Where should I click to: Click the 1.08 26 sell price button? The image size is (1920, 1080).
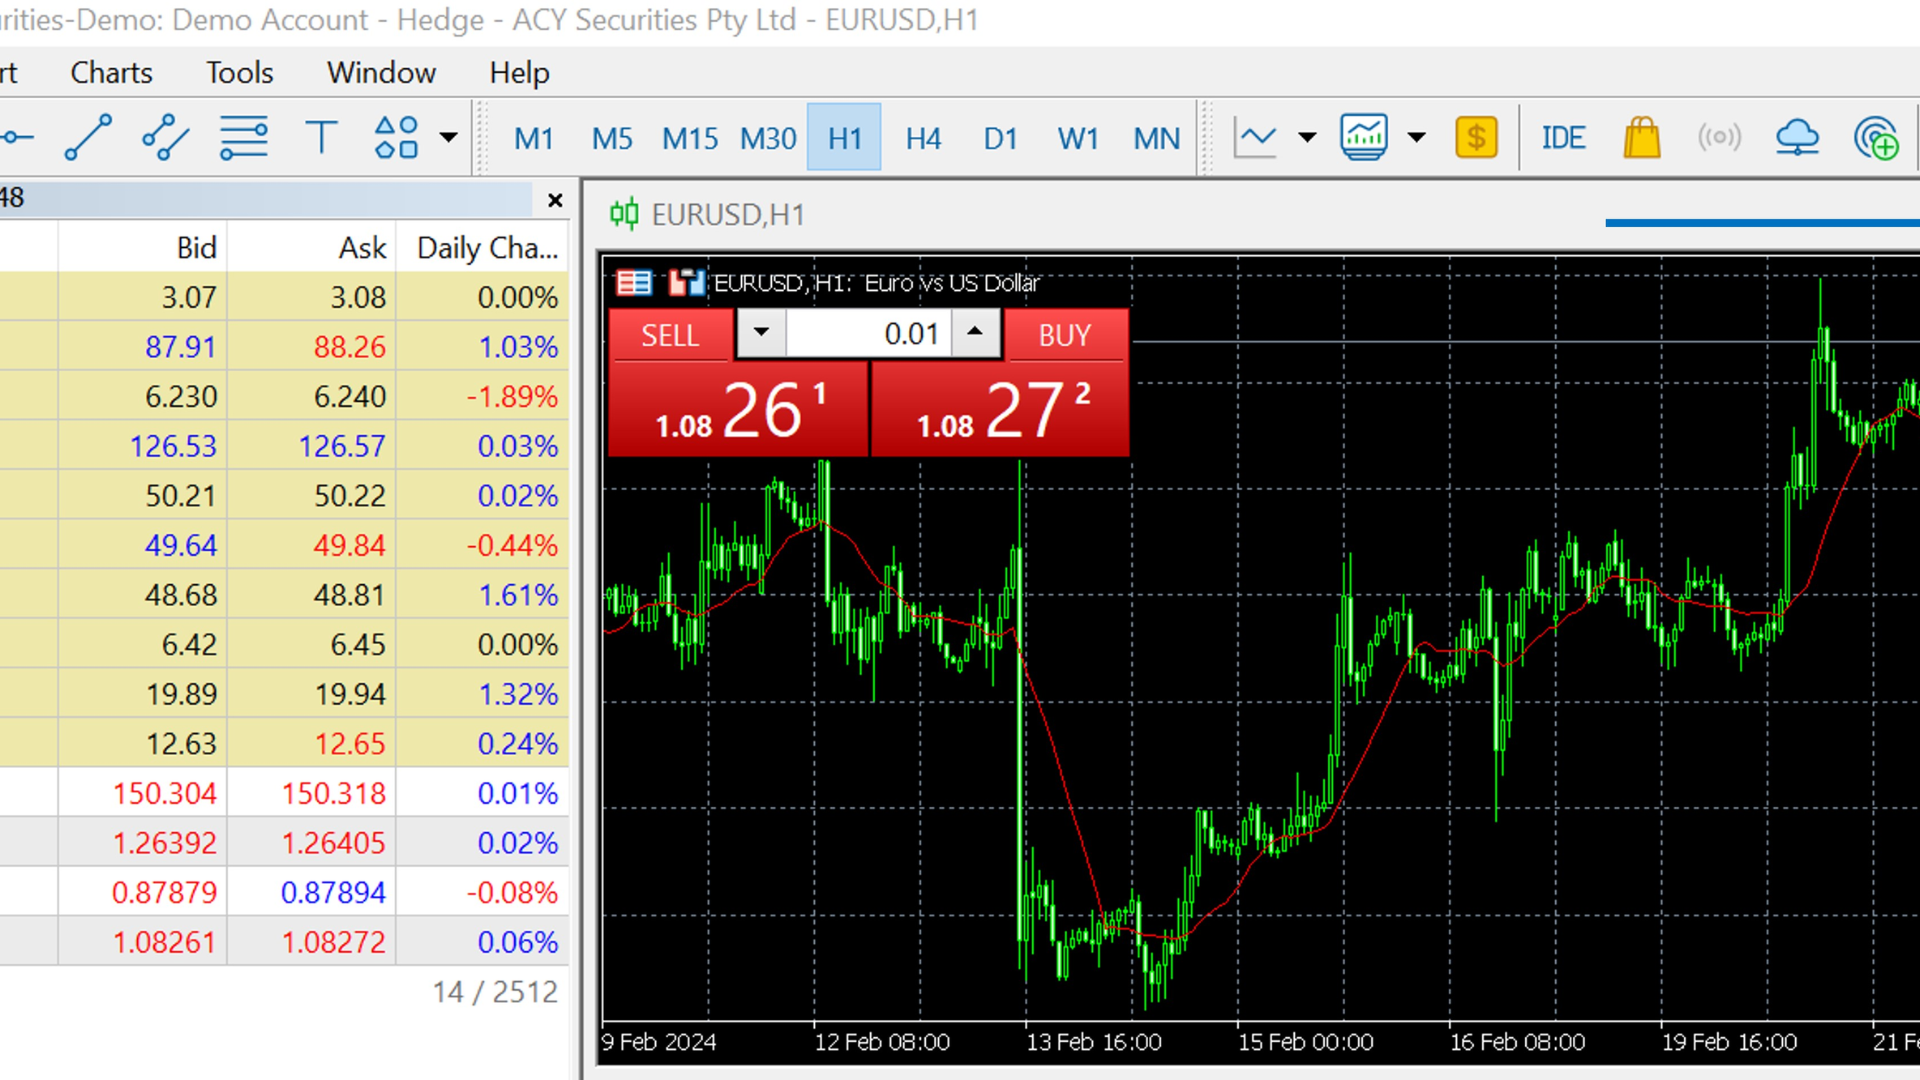(738, 409)
